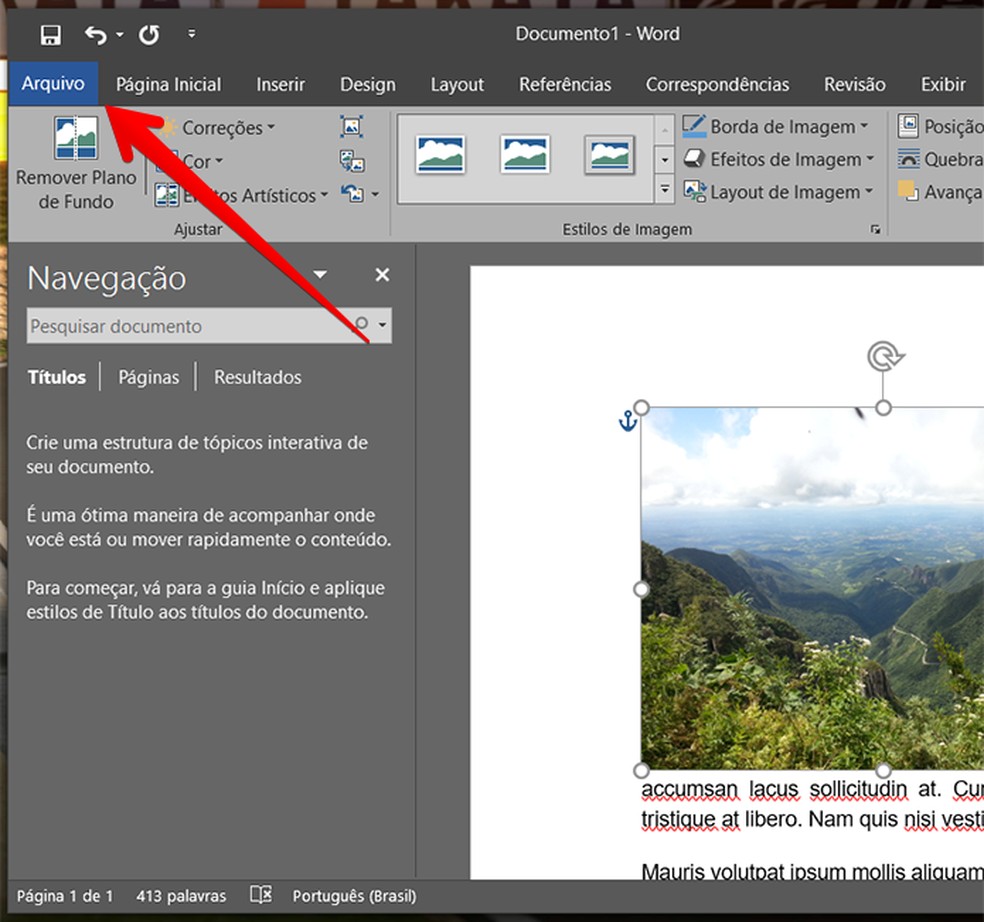Switch to the Inserir ribbon tab
This screenshot has width=984, height=922.
280,85
